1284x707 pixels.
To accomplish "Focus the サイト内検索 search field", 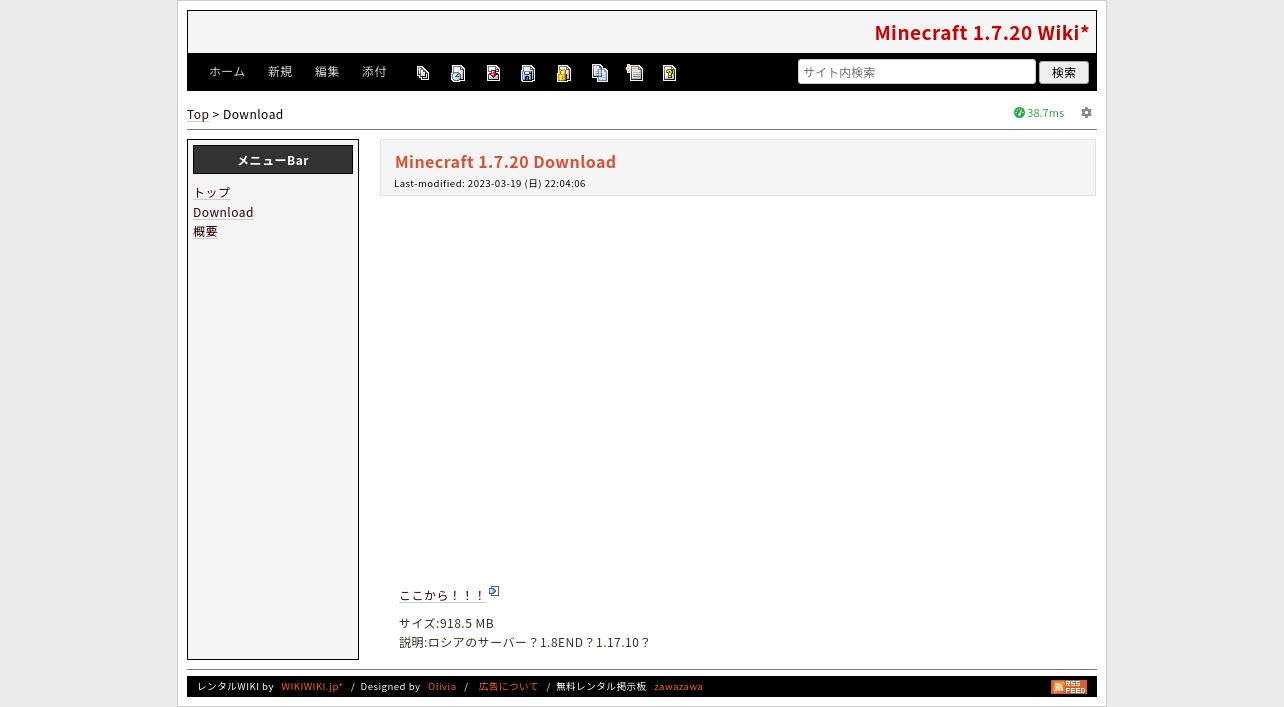I will (917, 72).
